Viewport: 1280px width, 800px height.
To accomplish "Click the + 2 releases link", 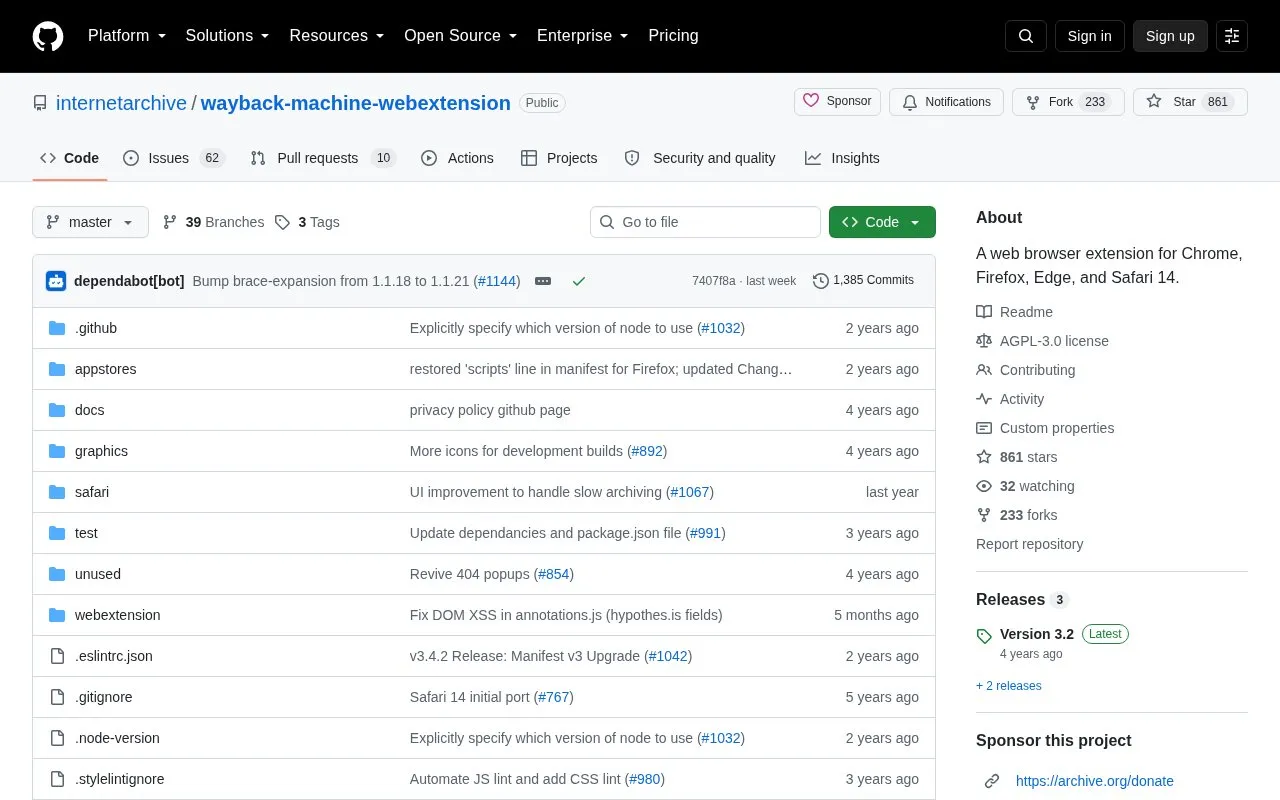I will pos(1009,686).
